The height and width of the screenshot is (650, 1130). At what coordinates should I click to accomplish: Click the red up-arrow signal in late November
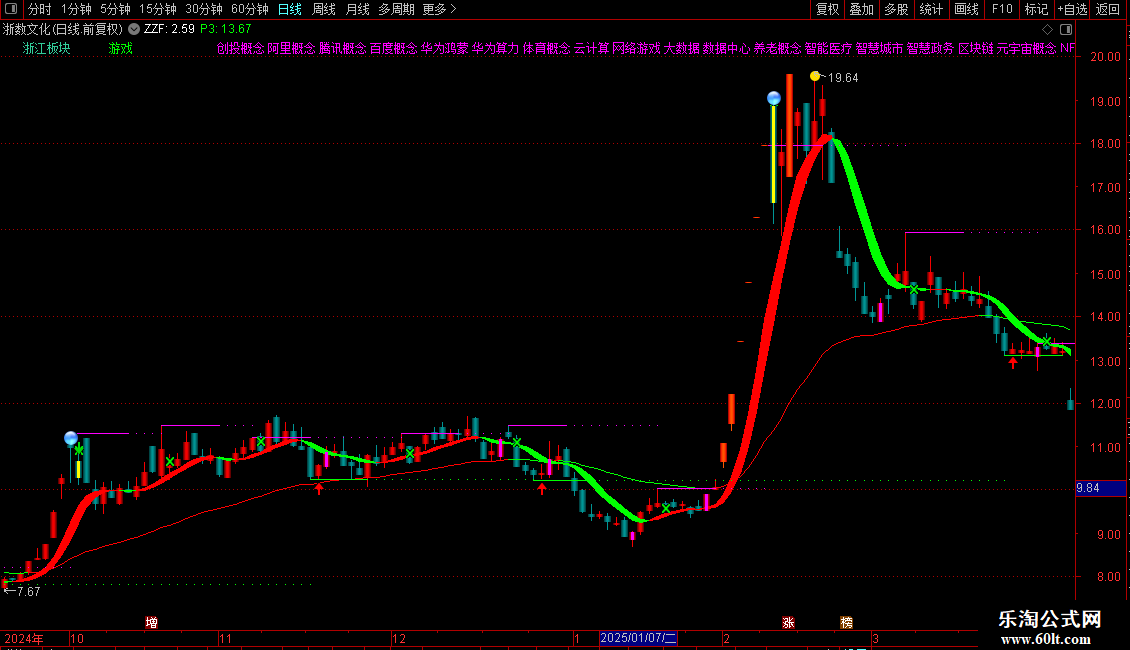[319, 488]
